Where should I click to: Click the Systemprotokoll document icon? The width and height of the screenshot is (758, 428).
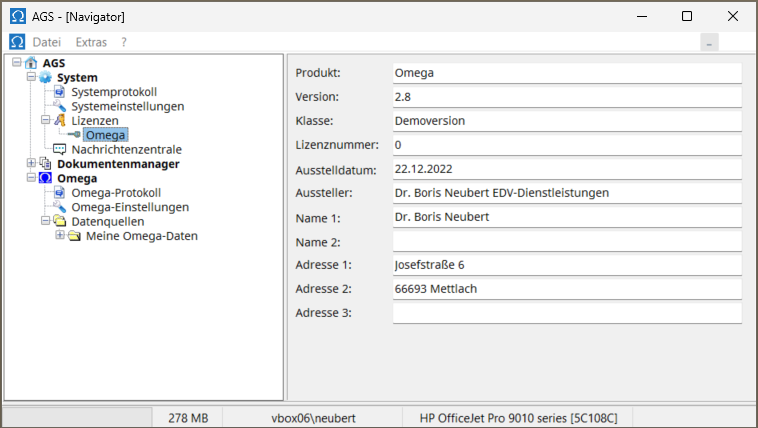tap(59, 92)
